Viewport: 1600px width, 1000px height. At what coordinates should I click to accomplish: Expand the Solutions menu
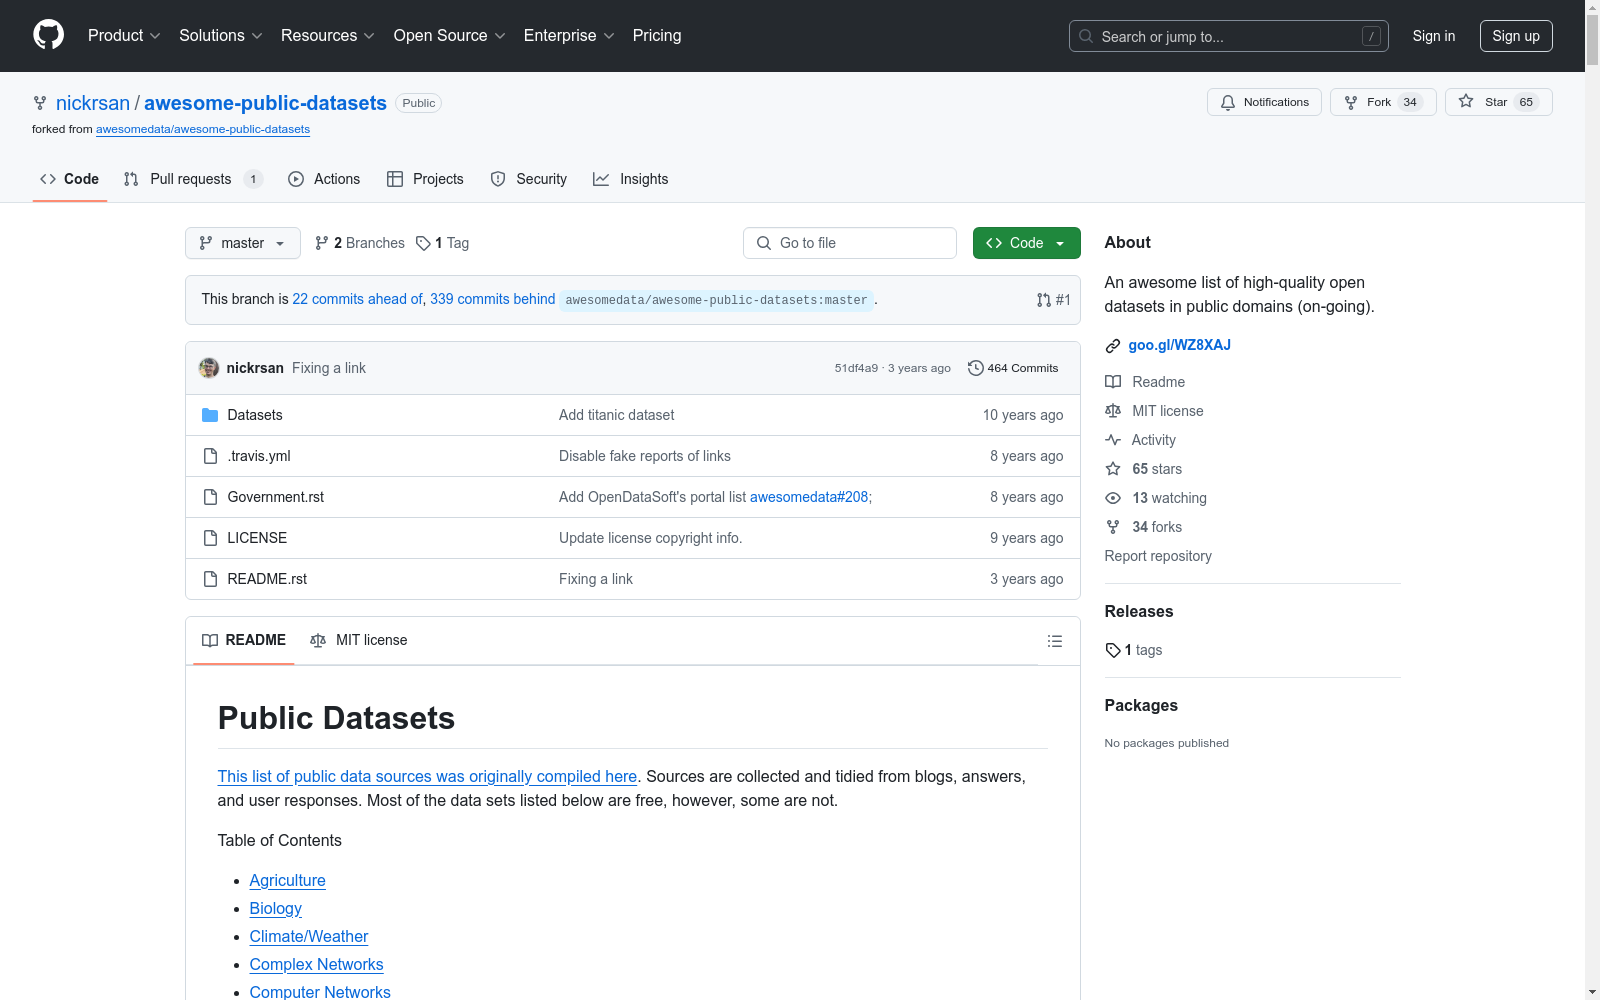(221, 36)
